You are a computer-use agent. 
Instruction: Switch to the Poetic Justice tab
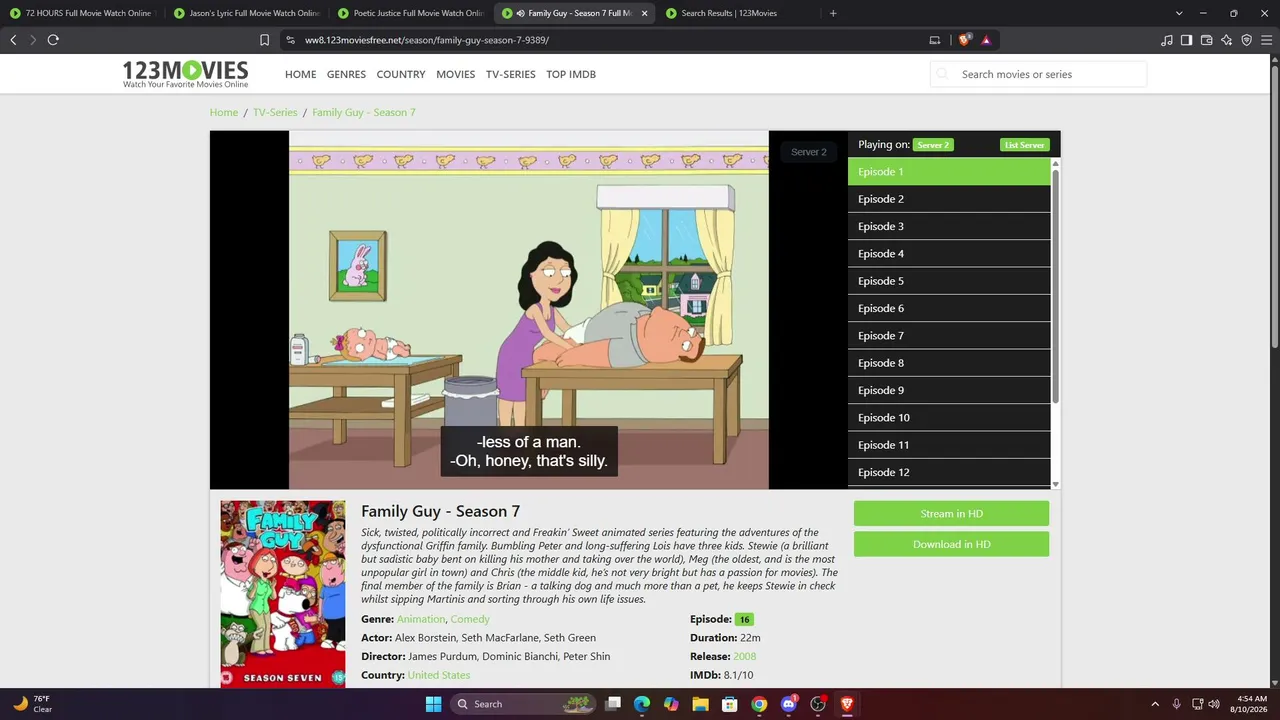click(x=410, y=13)
